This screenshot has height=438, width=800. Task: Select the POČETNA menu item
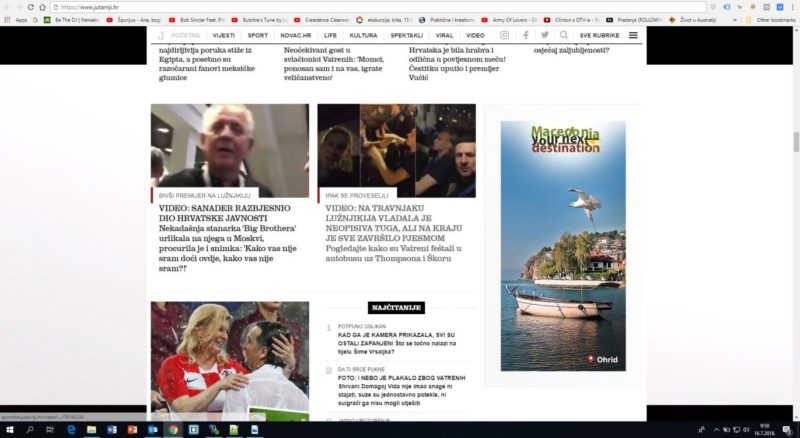[185, 35]
